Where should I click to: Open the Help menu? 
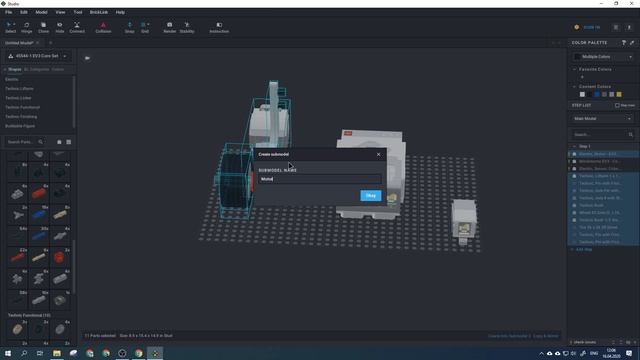coord(120,12)
